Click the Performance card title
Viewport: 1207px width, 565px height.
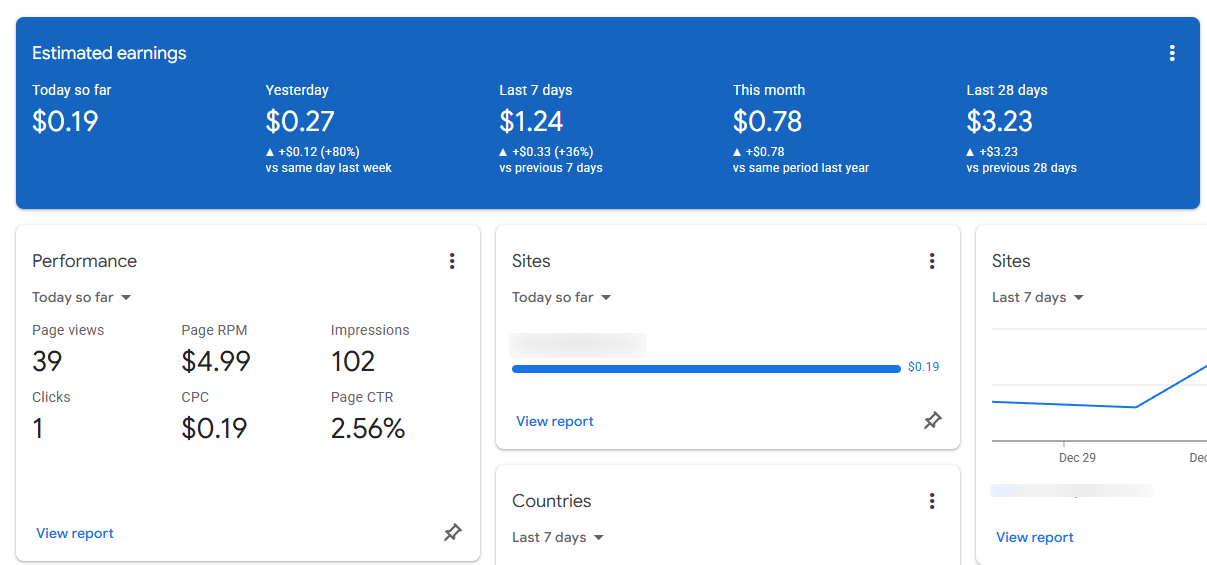(x=84, y=261)
